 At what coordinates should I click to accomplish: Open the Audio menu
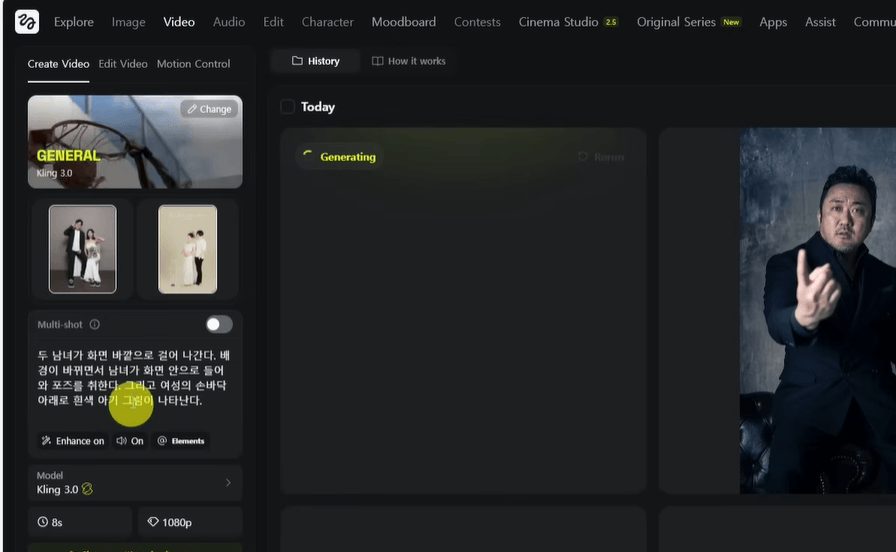point(229,22)
